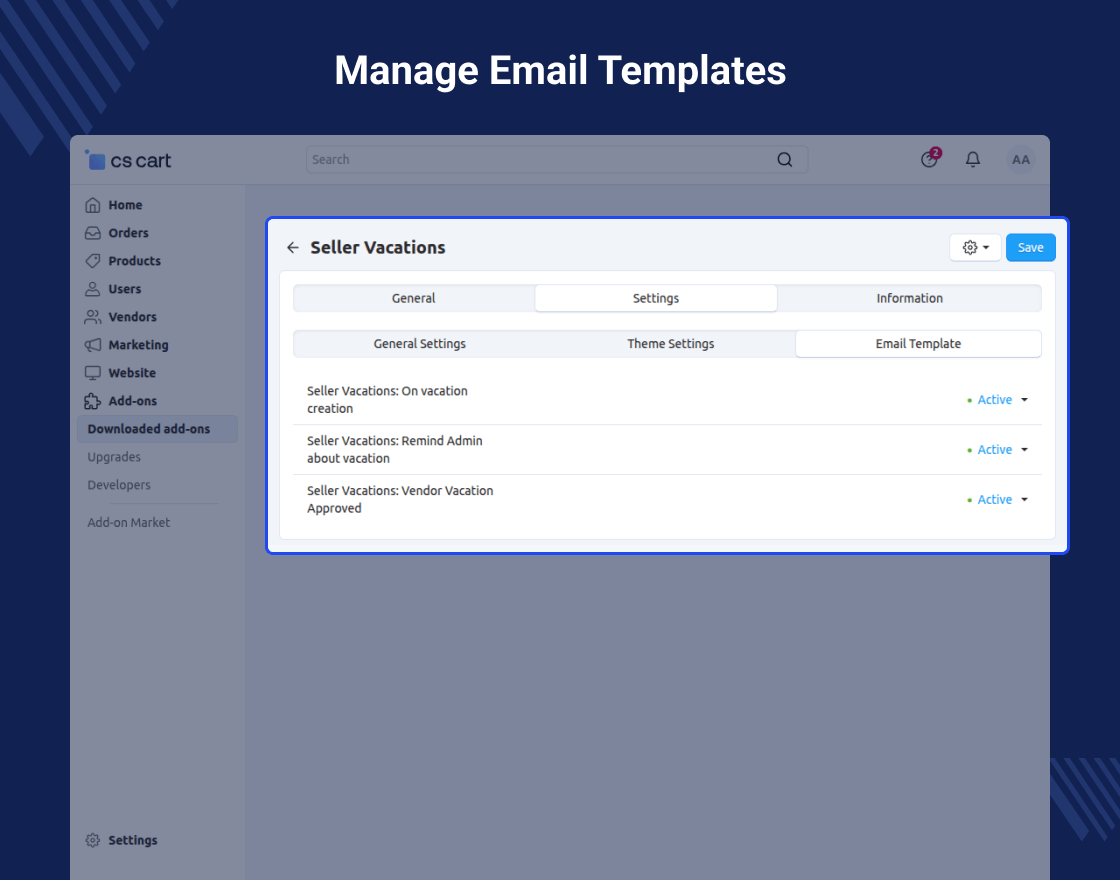The height and width of the screenshot is (880, 1120).
Task: Open the AA user avatar menu
Action: pyautogui.click(x=1021, y=159)
